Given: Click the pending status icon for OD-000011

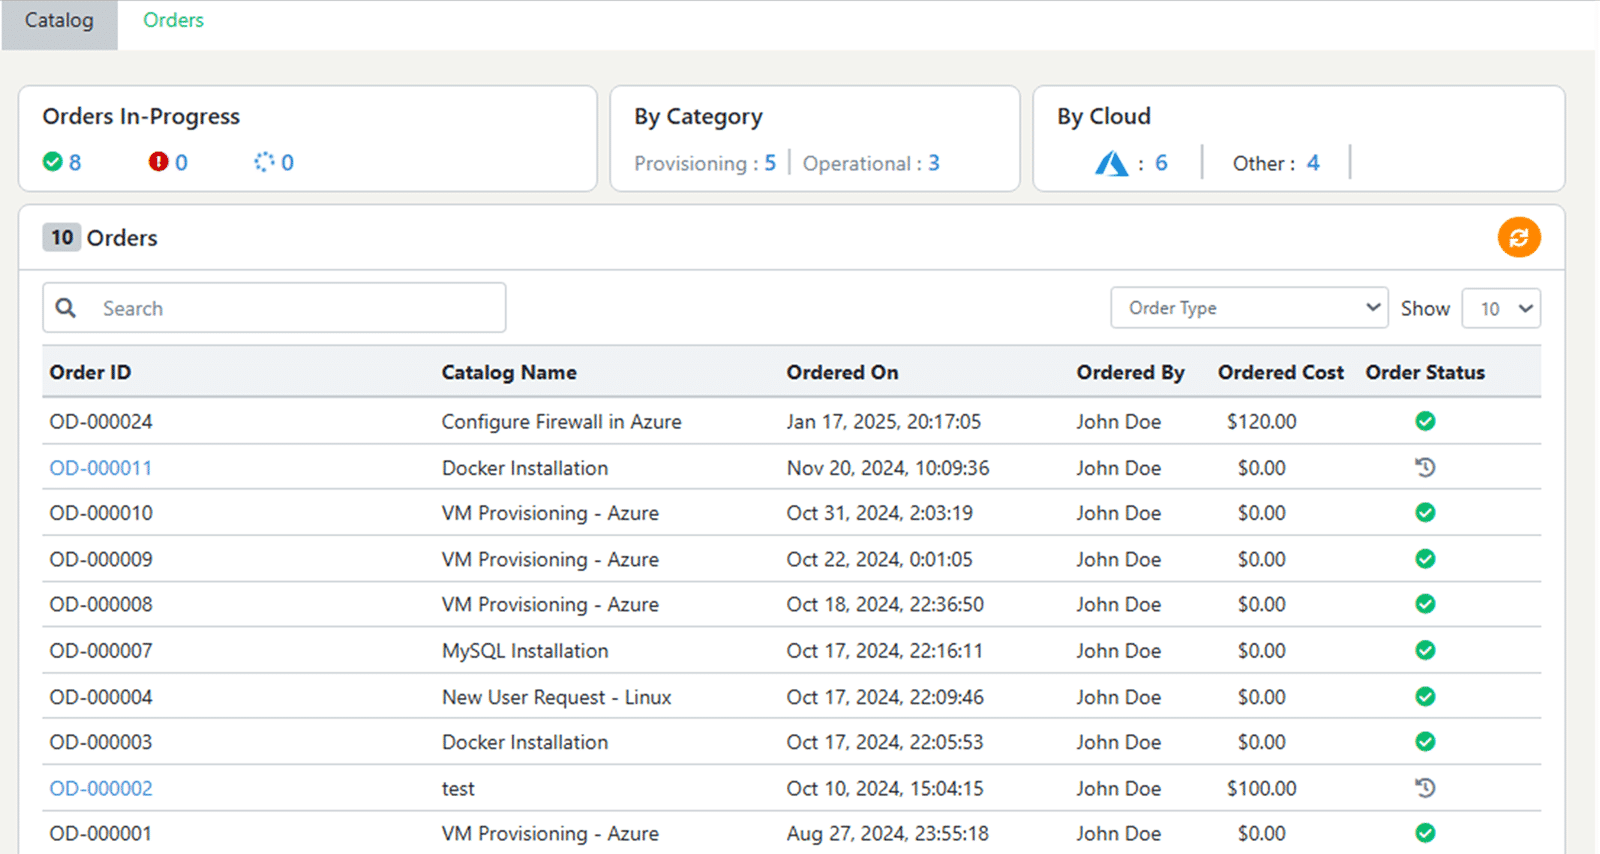Looking at the screenshot, I should click(x=1425, y=467).
